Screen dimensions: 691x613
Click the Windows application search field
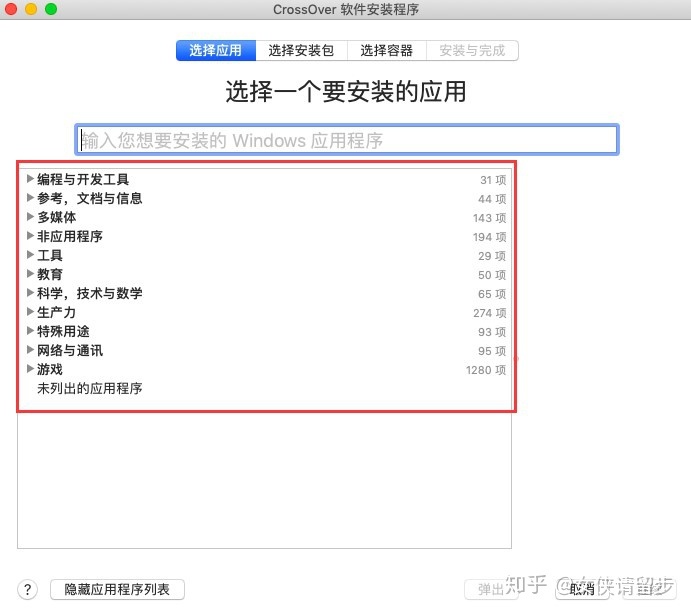click(x=347, y=140)
